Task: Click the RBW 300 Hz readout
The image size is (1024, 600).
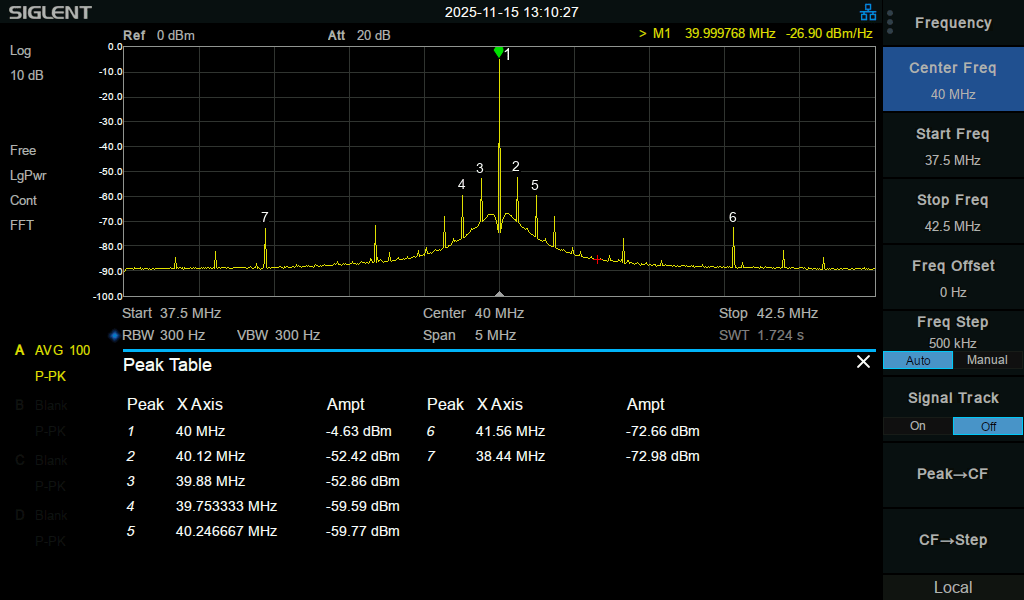Action: [x=163, y=336]
